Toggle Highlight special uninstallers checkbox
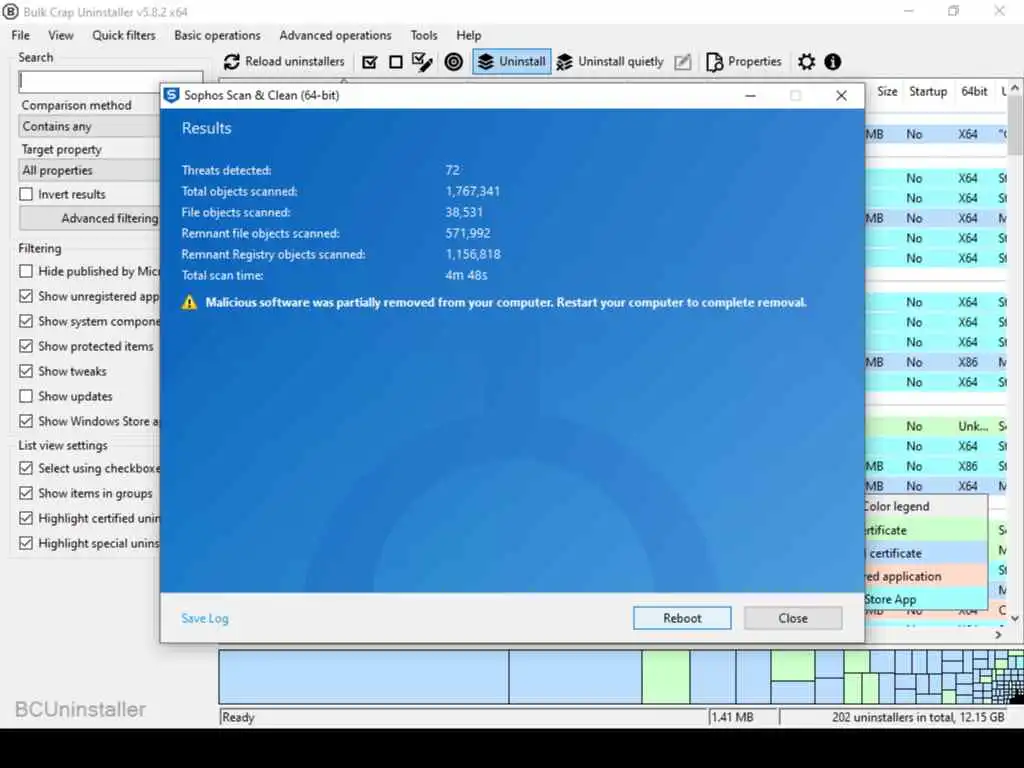 tap(26, 543)
